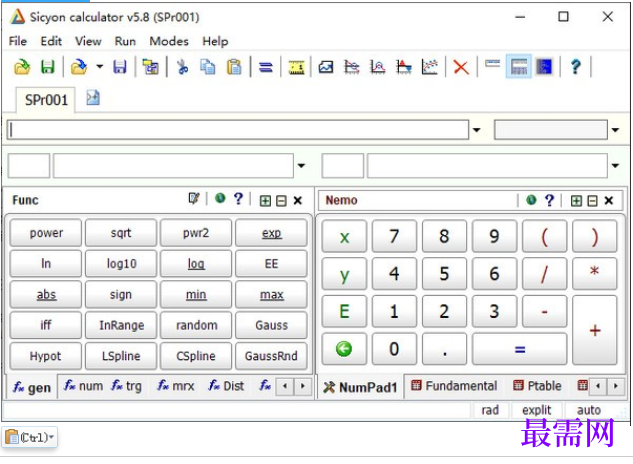The image size is (633, 464).
Task: Click the yellow ruler units icon
Action: click(x=296, y=67)
